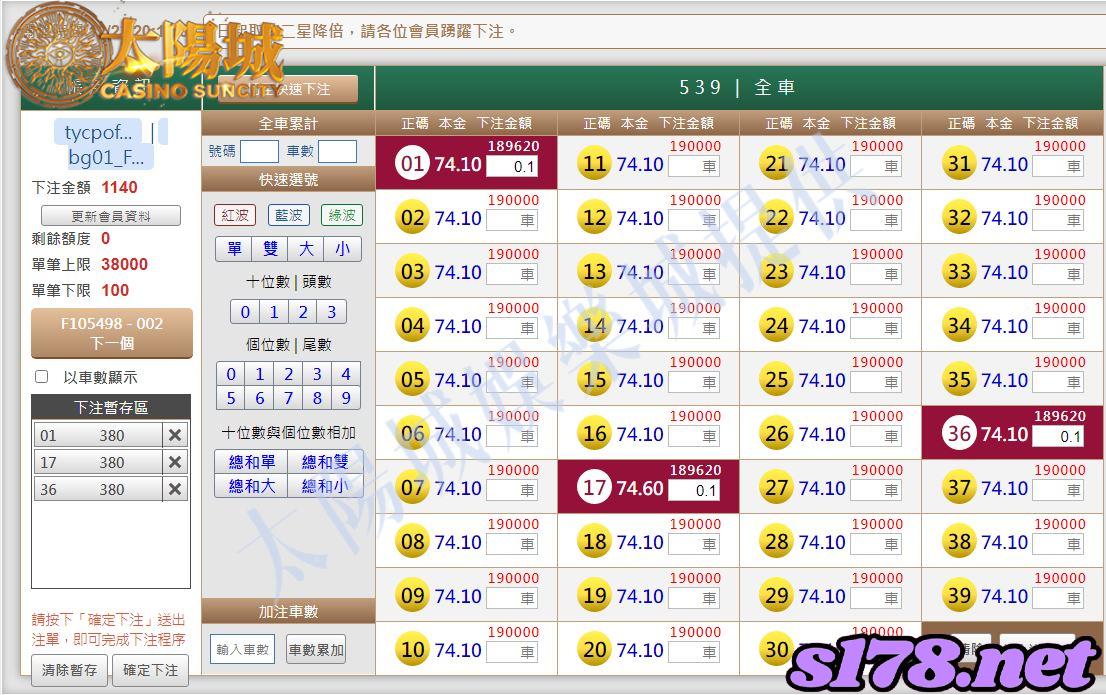1106x695 pixels.
Task: Edit bet amount field for number 17
Action: (x=694, y=490)
